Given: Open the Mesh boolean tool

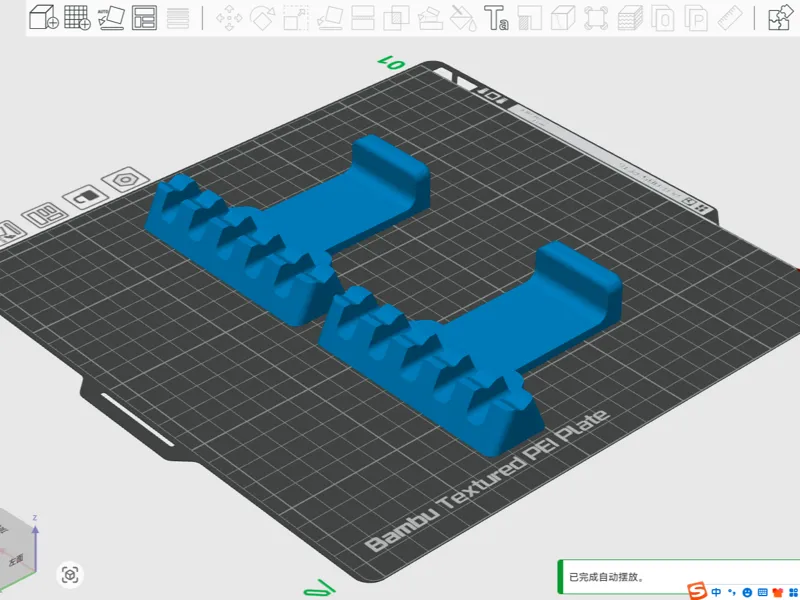Looking at the screenshot, I should click(396, 18).
